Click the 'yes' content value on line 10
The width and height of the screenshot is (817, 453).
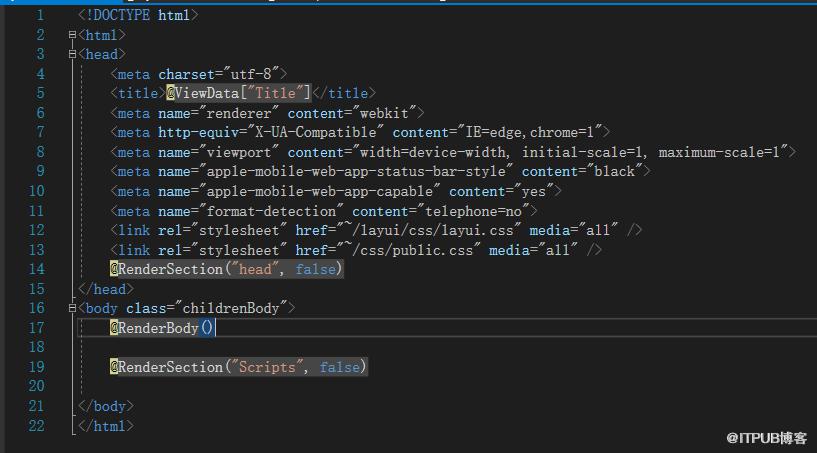click(534, 191)
